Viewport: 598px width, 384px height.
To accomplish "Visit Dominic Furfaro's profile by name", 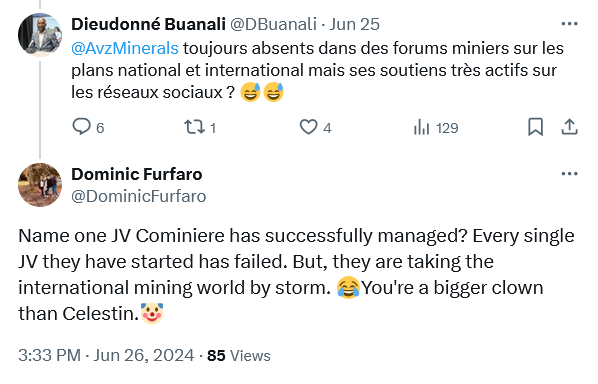I will pyautogui.click(x=137, y=174).
